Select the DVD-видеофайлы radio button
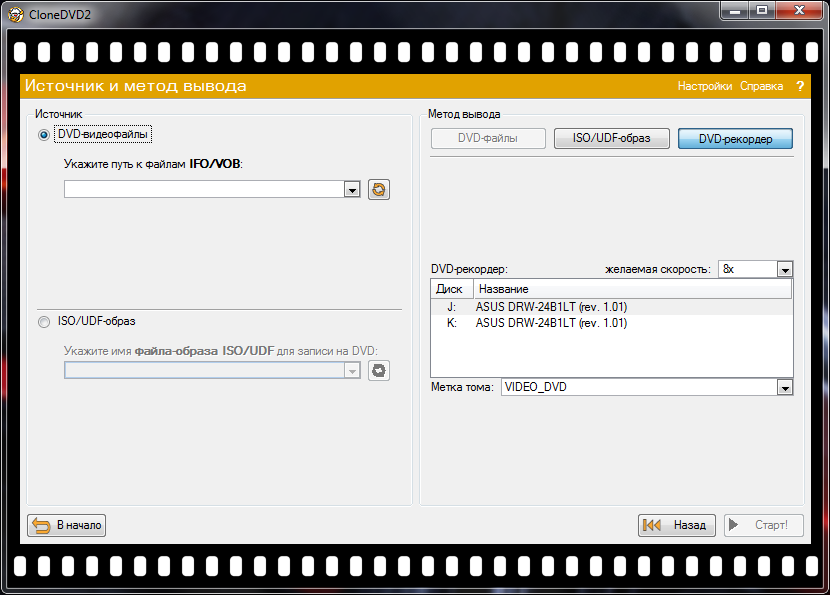Screen dimensions: 830x595 tap(44, 135)
